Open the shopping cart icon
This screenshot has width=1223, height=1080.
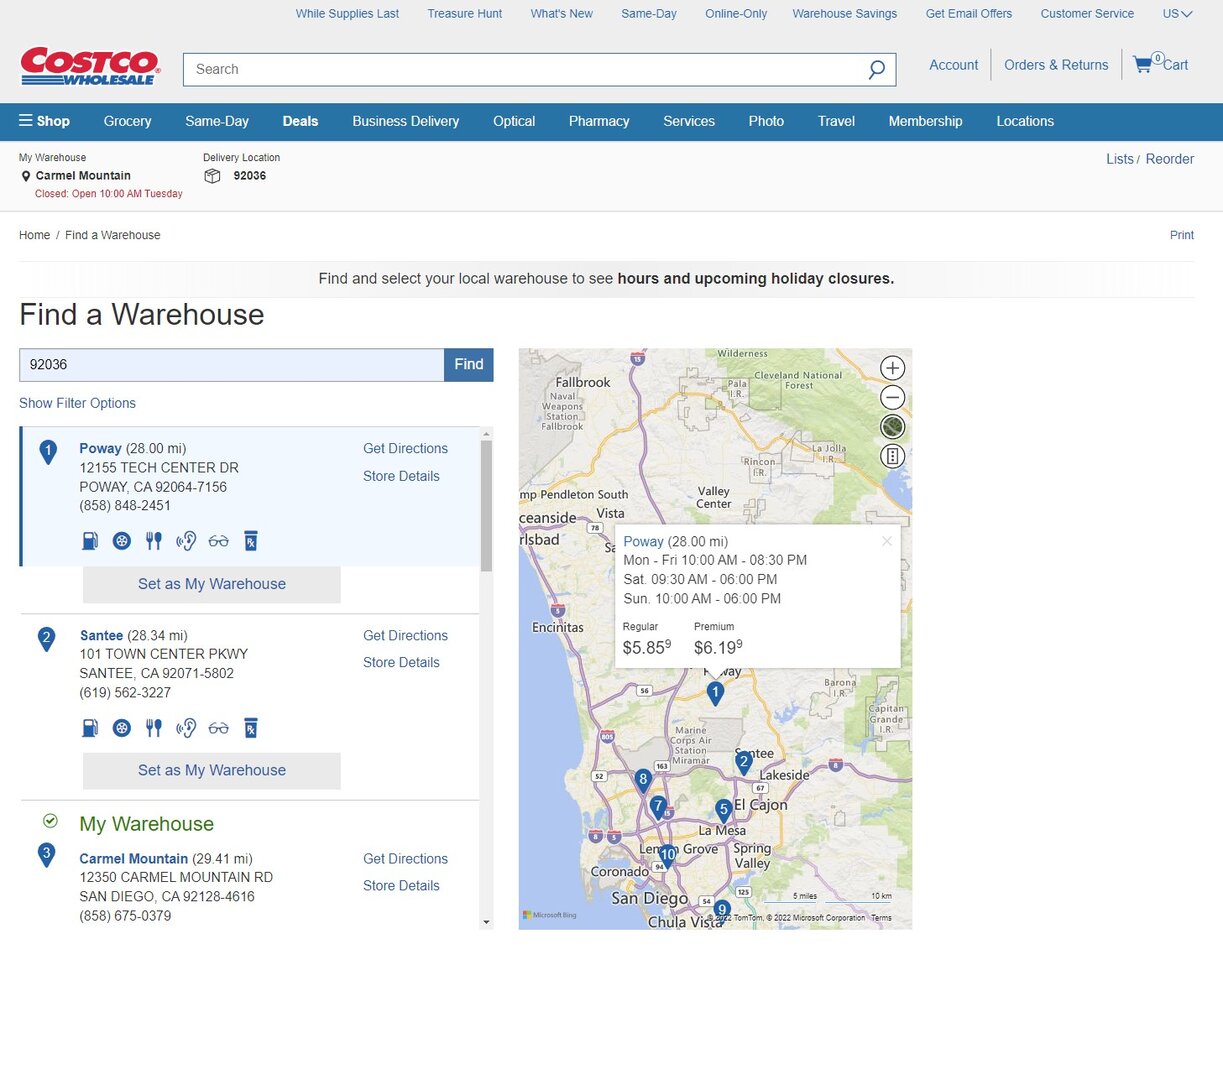(x=1142, y=65)
